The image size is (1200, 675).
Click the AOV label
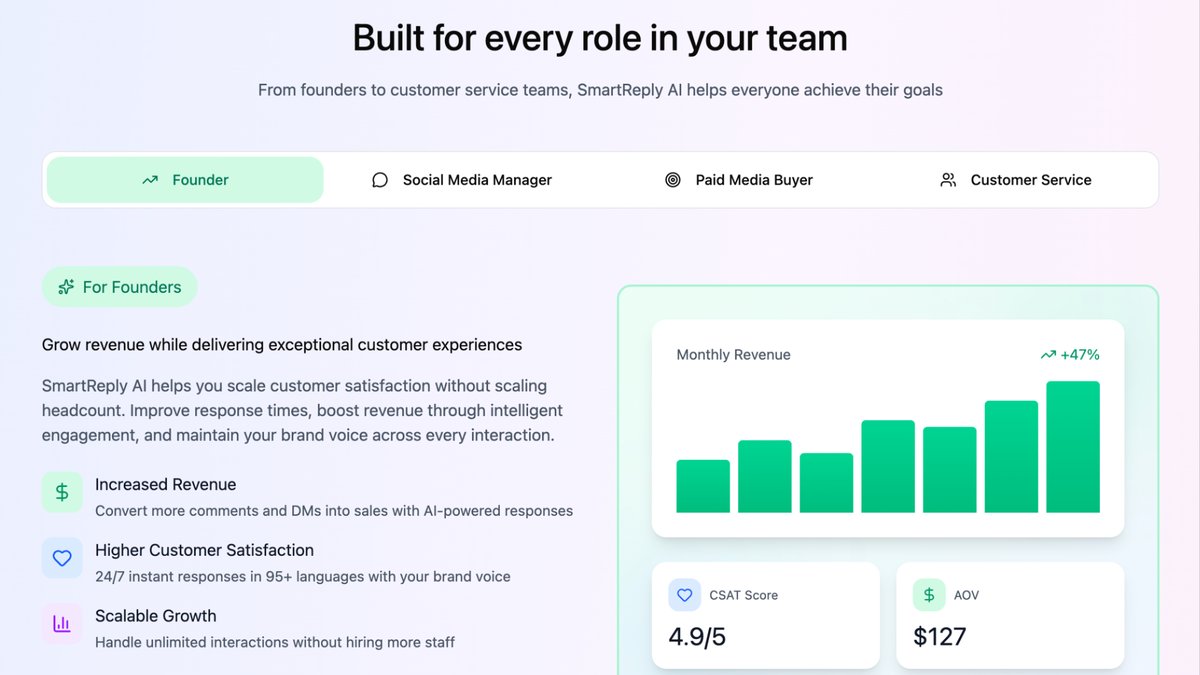967,595
